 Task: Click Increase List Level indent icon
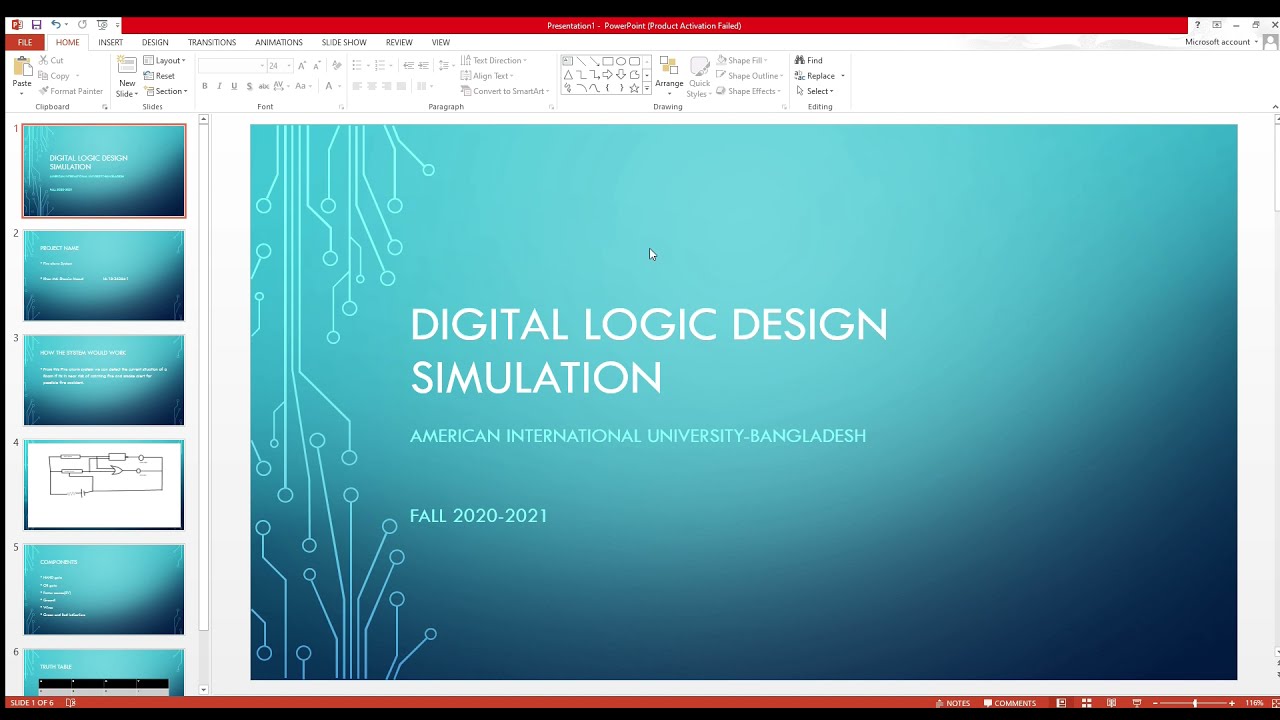[x=423, y=65]
